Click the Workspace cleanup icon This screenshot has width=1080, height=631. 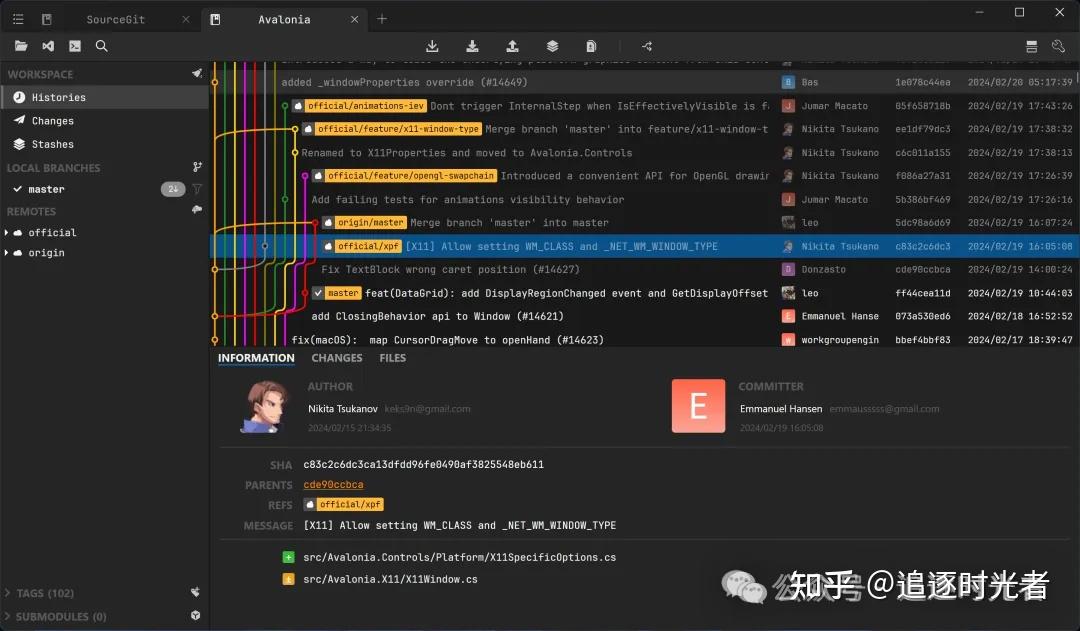pos(196,73)
